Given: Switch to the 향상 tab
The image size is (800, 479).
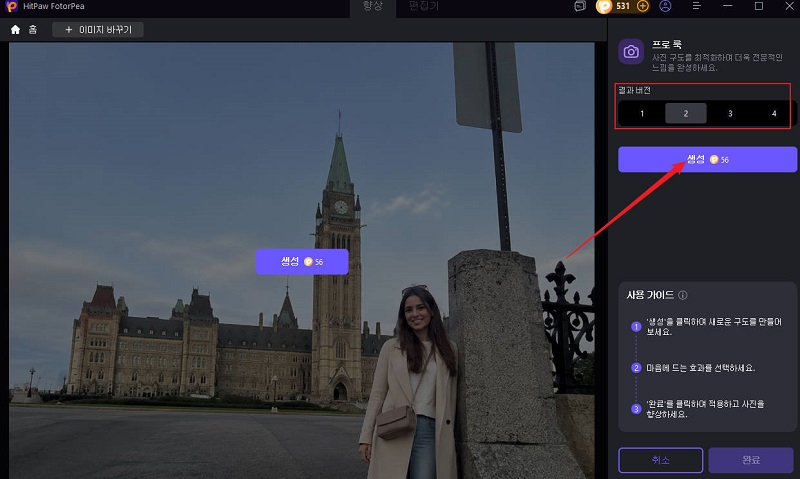Looking at the screenshot, I should click(x=372, y=6).
